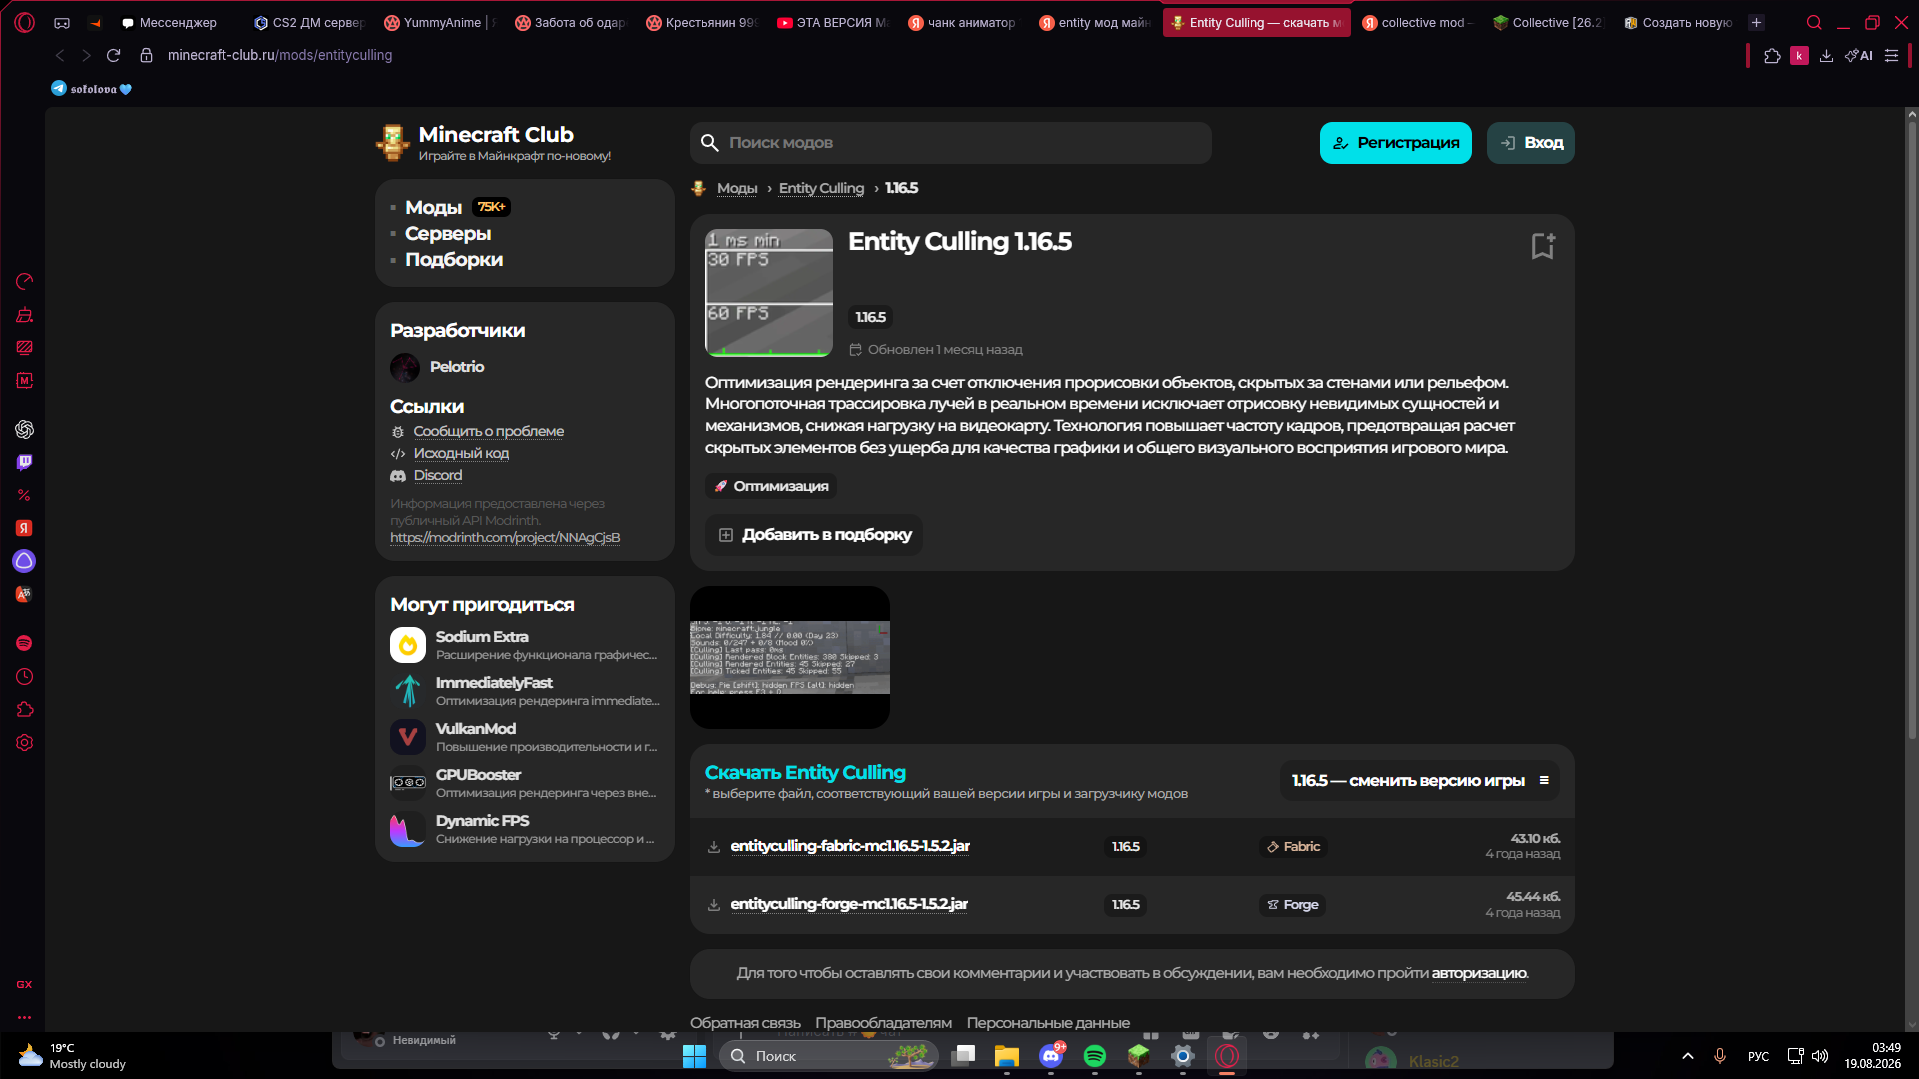The image size is (1919, 1079).
Task: Click the GX Corner icon in sidebar
Action: click(25, 985)
